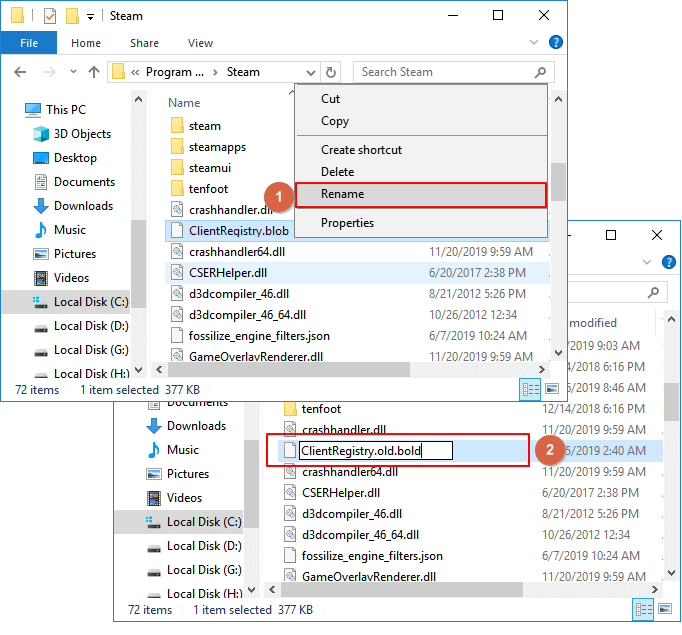
Task: Choose Delete from the context menu
Action: coord(337,172)
